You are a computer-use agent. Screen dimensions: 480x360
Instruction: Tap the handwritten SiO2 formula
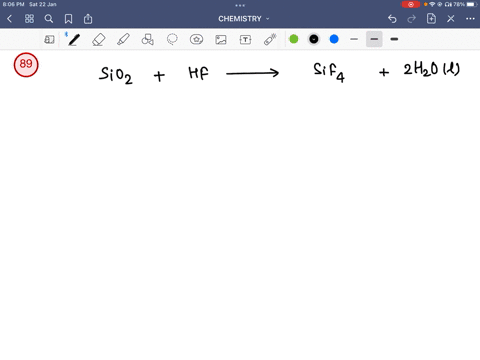click(x=116, y=75)
